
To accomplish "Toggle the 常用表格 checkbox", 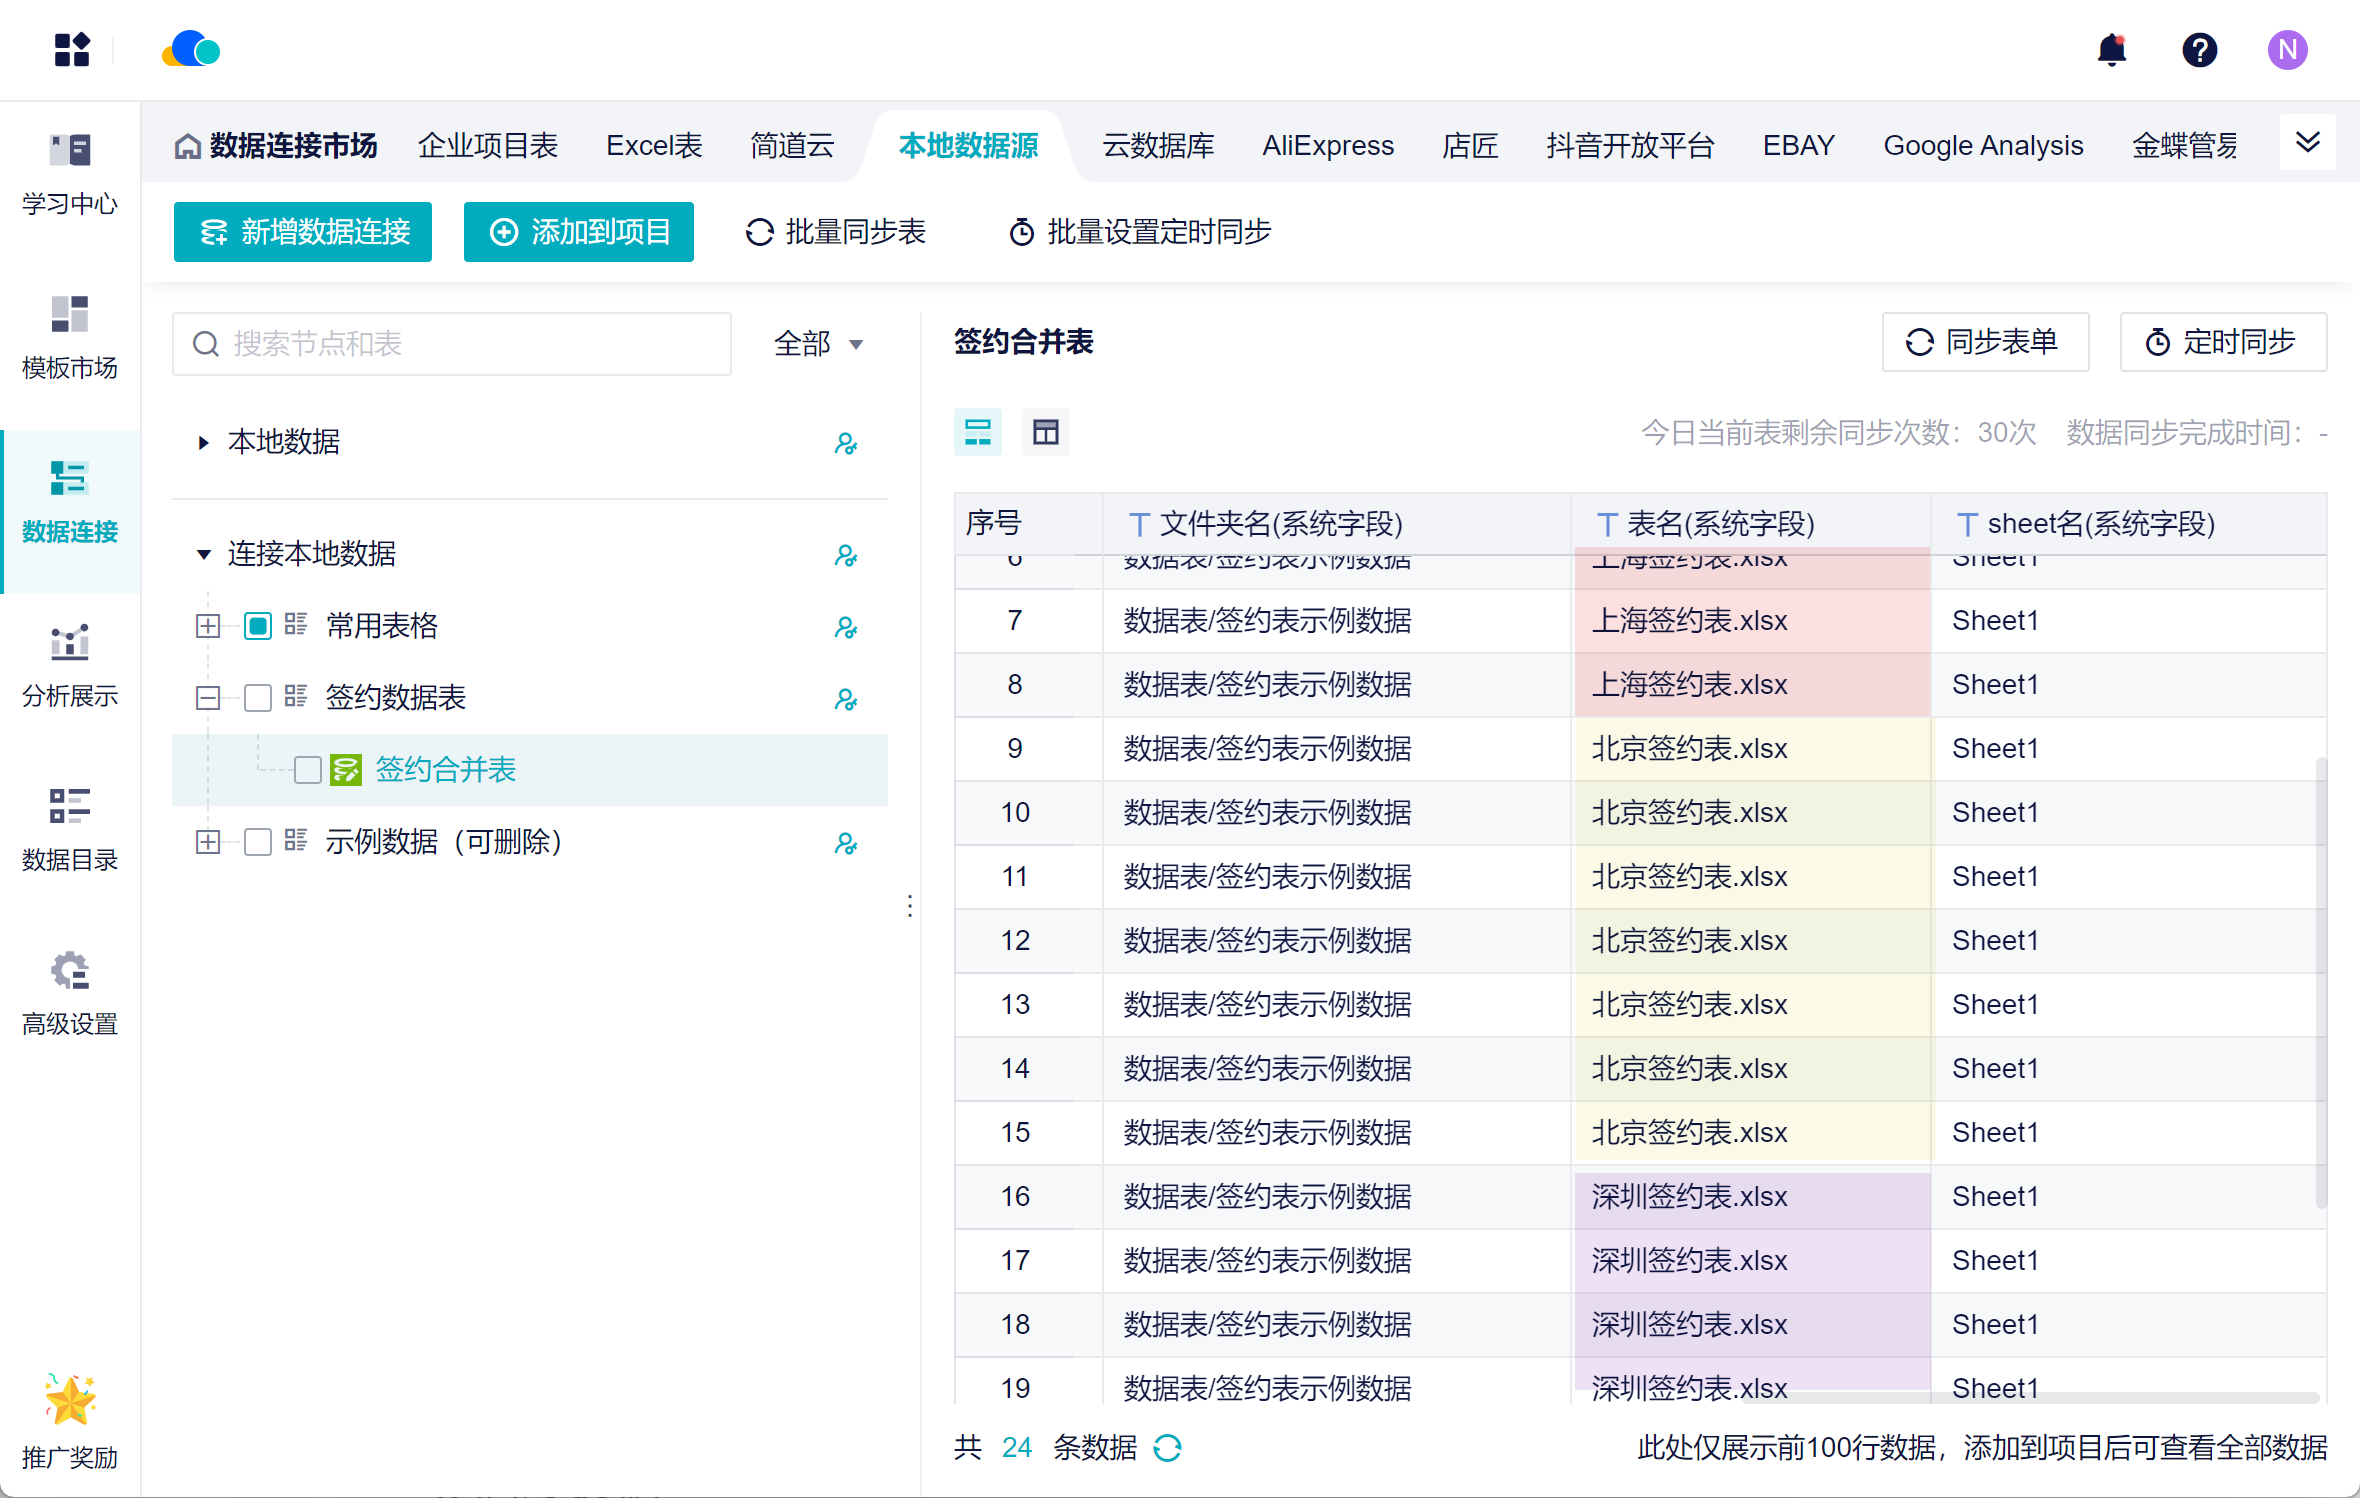I will coord(258,626).
